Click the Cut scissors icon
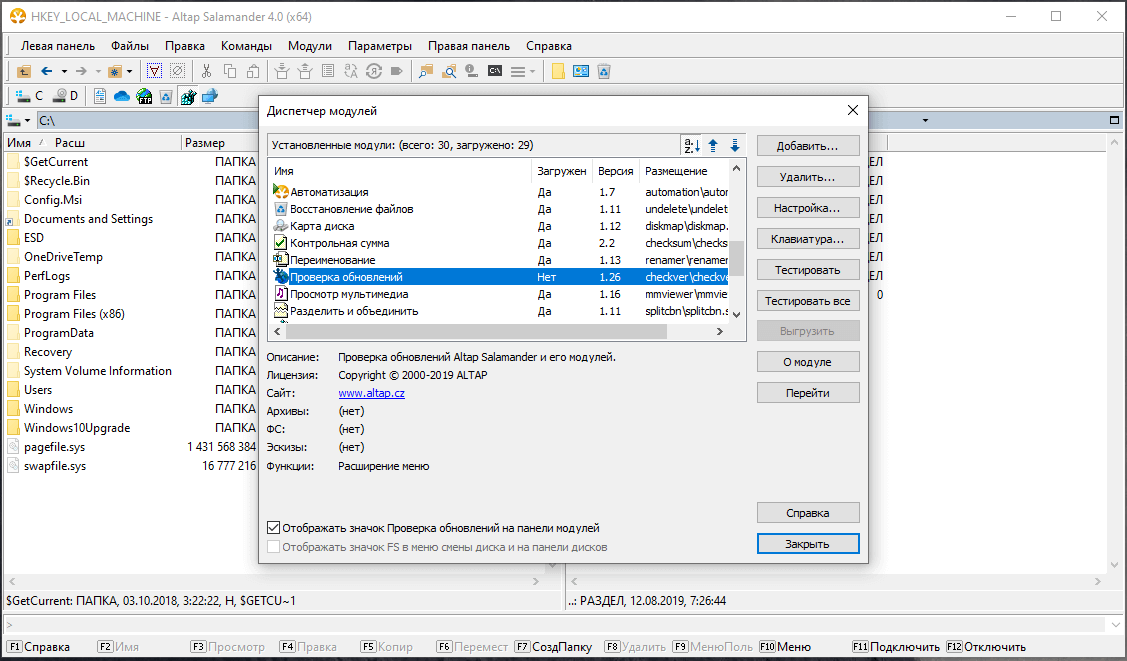The image size is (1127, 661). (206, 71)
